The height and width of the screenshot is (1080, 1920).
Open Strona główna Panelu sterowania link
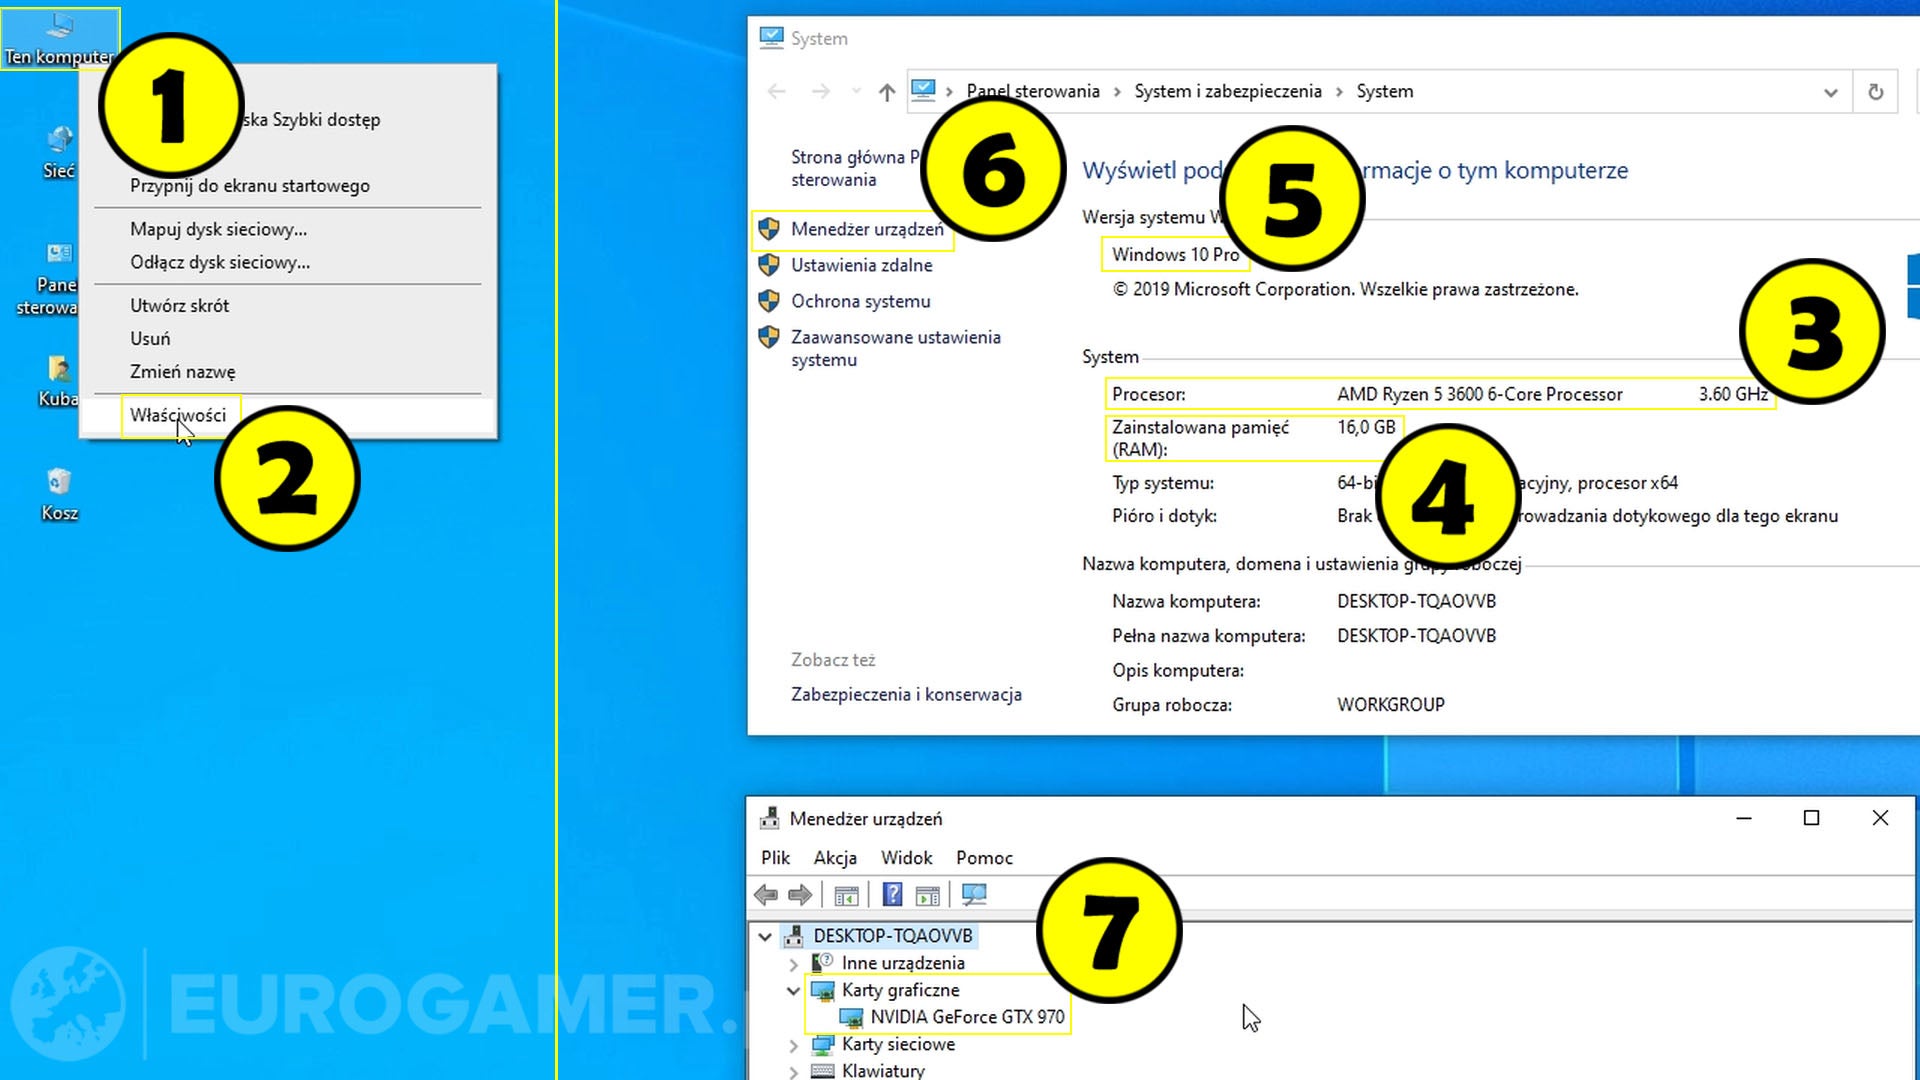[x=855, y=168]
